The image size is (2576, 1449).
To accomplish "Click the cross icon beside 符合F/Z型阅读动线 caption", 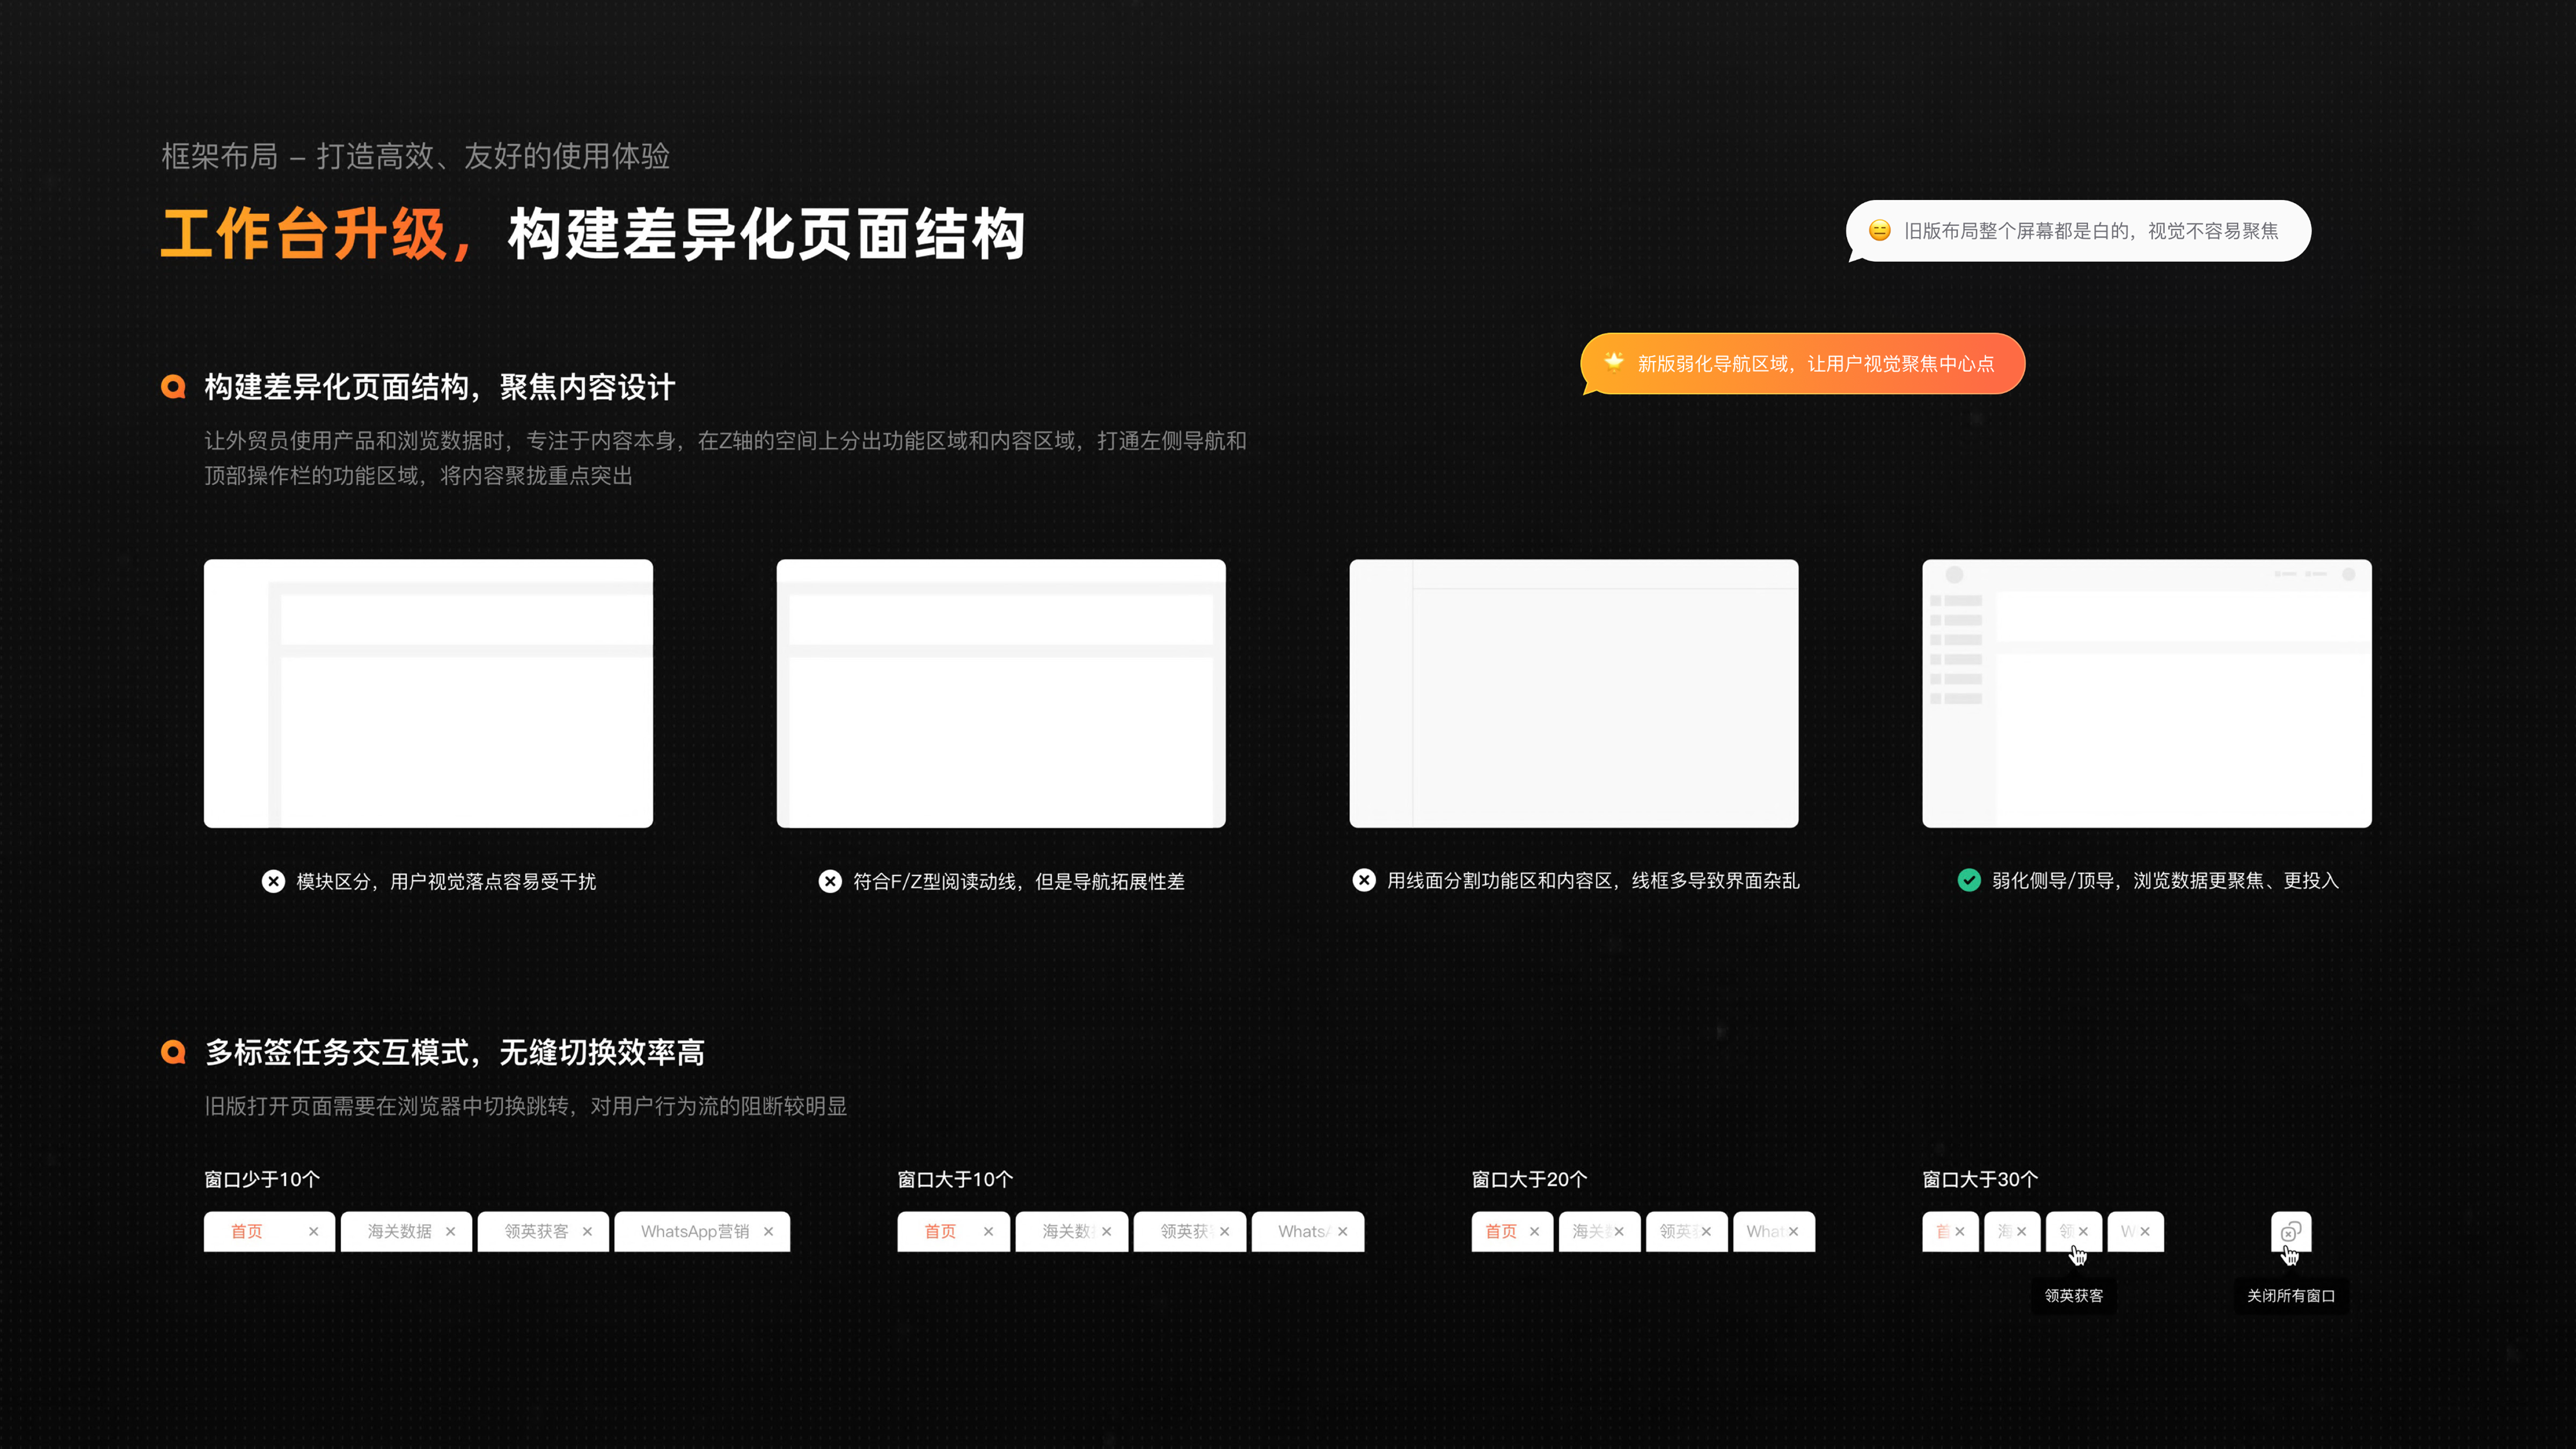I will click(x=830, y=881).
